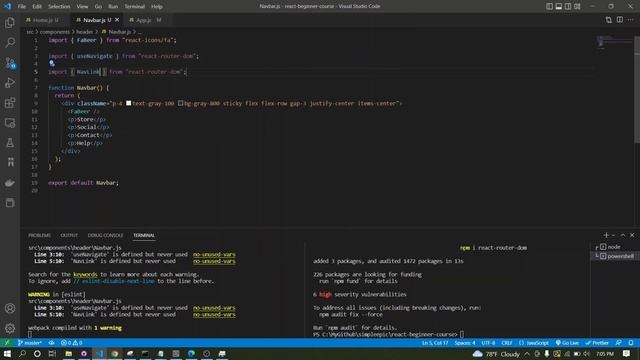Screen dimensions: 640x360
Task: Click components in the breadcrumb path
Action: tap(55, 31)
